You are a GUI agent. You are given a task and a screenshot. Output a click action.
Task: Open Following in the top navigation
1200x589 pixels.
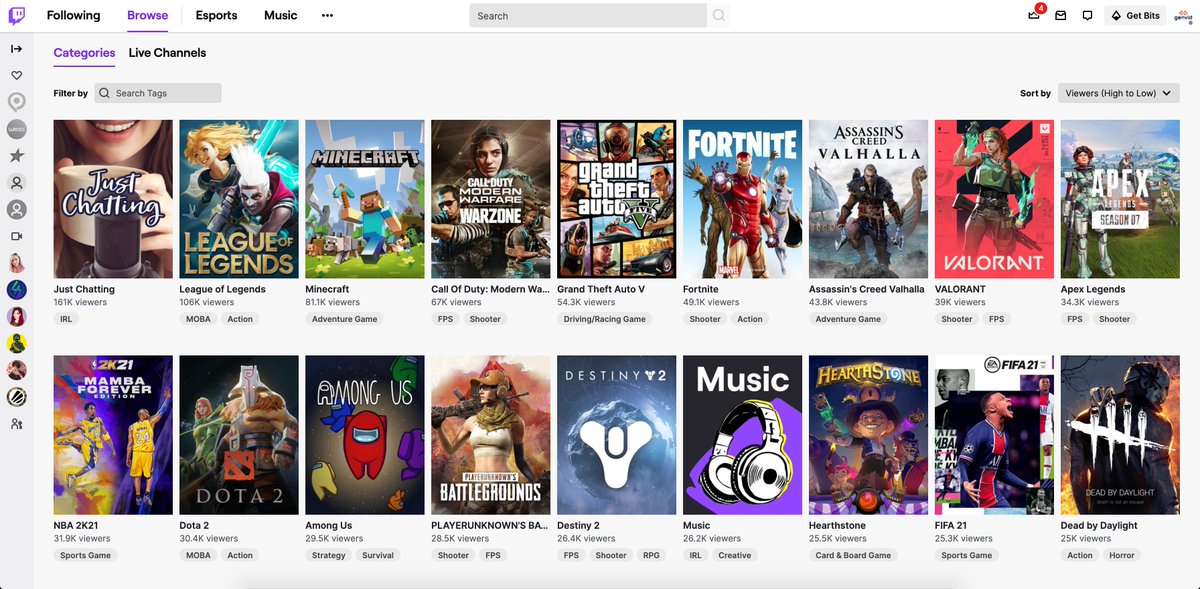coord(73,15)
